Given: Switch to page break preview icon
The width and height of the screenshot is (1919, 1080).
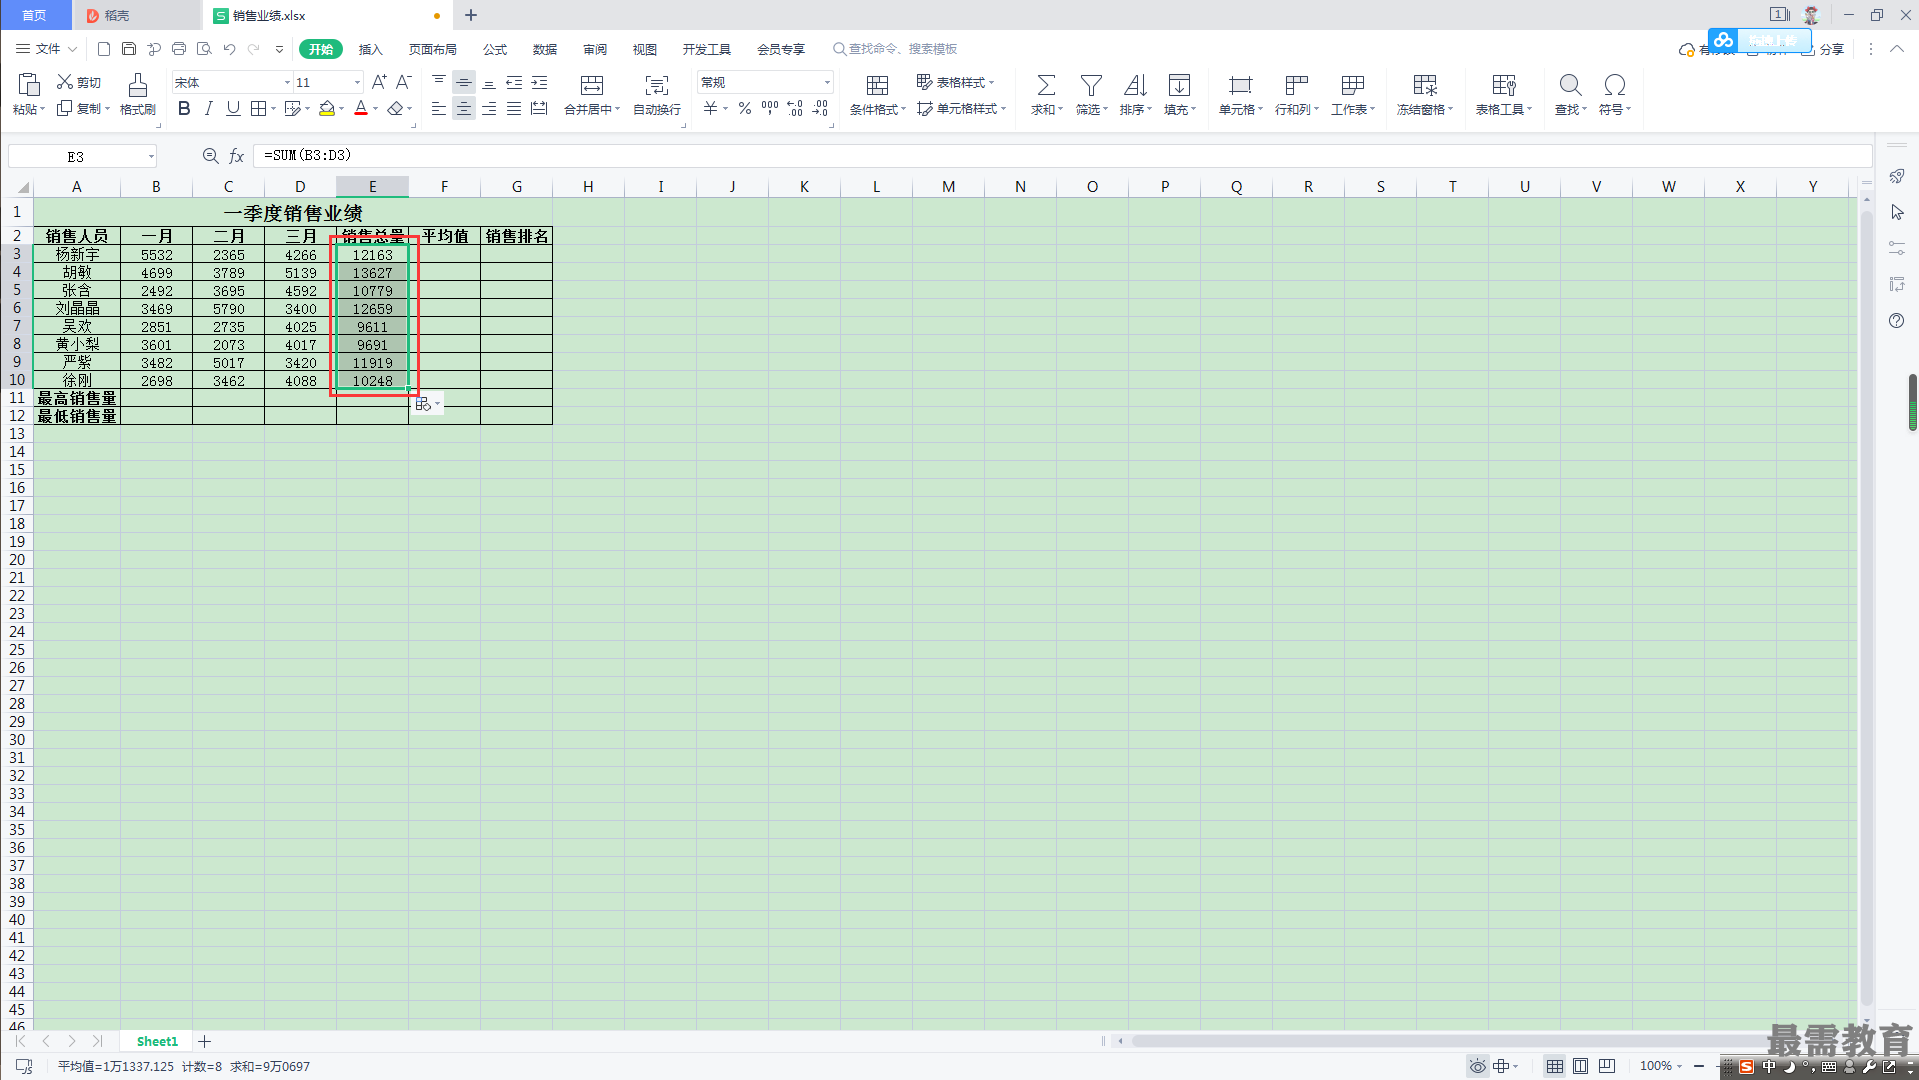Looking at the screenshot, I should pos(1607,1066).
